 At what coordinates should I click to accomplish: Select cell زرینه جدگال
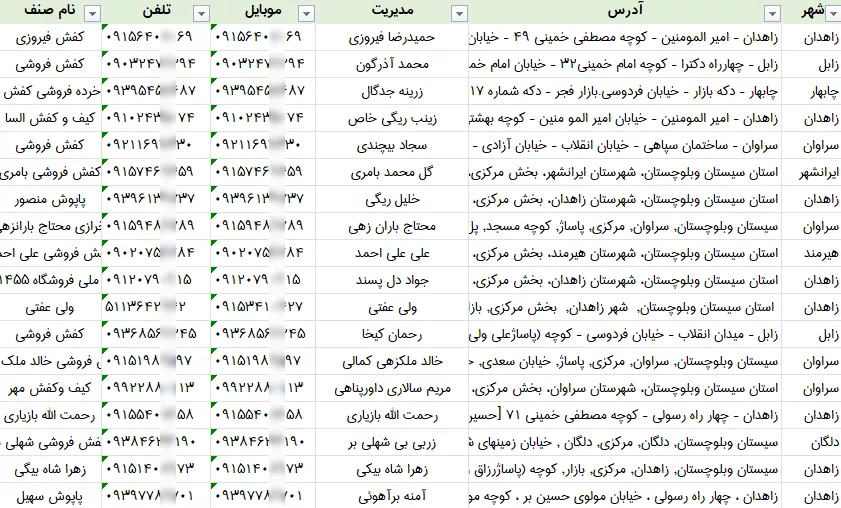(392, 91)
